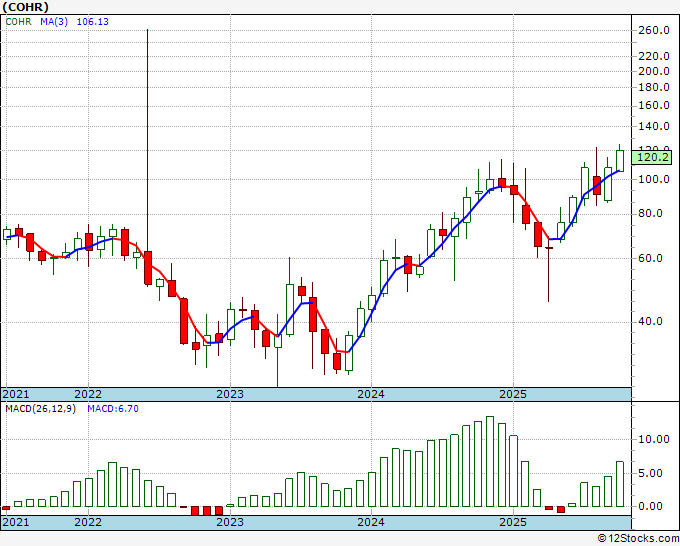Click the 0.00 MACD axis label
Image resolution: width=680 pixels, height=546 pixels.
[651, 506]
